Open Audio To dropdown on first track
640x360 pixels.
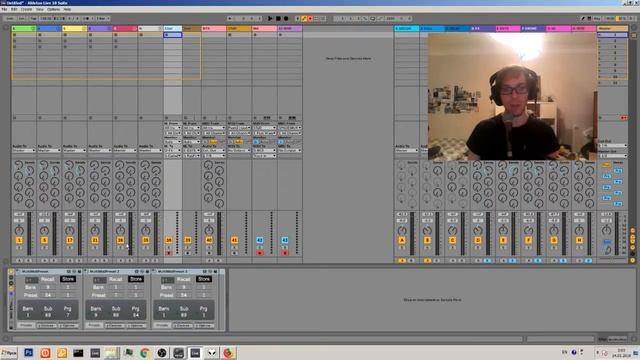24,151
